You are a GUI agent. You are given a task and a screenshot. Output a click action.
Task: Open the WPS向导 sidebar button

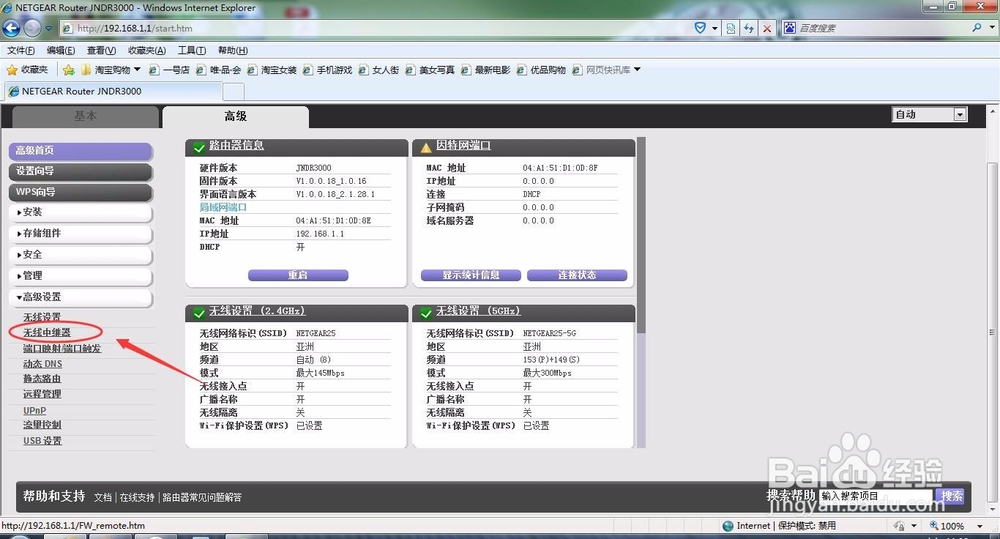point(80,192)
